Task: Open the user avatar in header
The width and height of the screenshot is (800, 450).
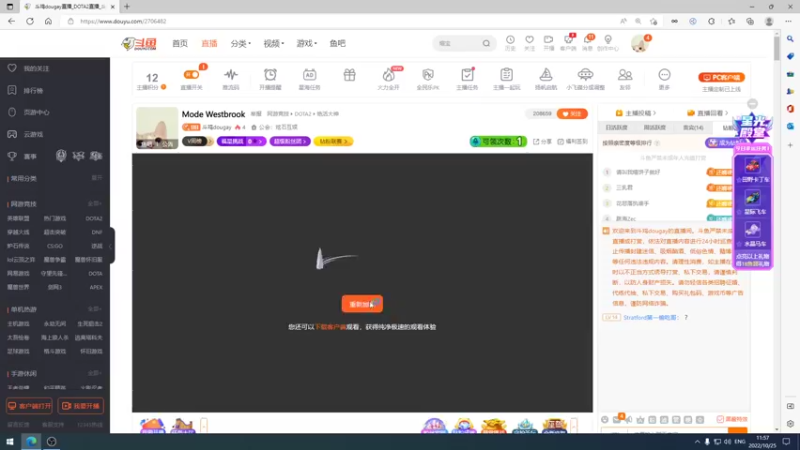Action: (639, 44)
